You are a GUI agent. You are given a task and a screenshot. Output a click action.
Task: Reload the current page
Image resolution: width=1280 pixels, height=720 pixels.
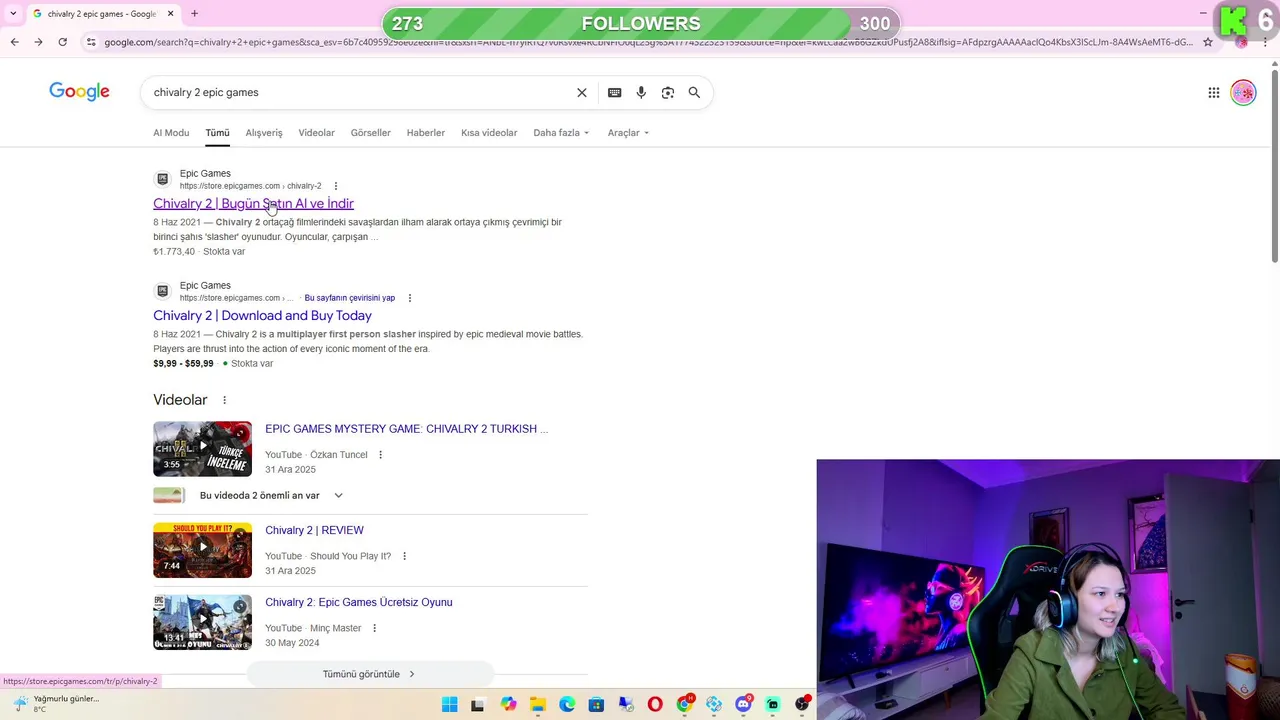coord(62,42)
